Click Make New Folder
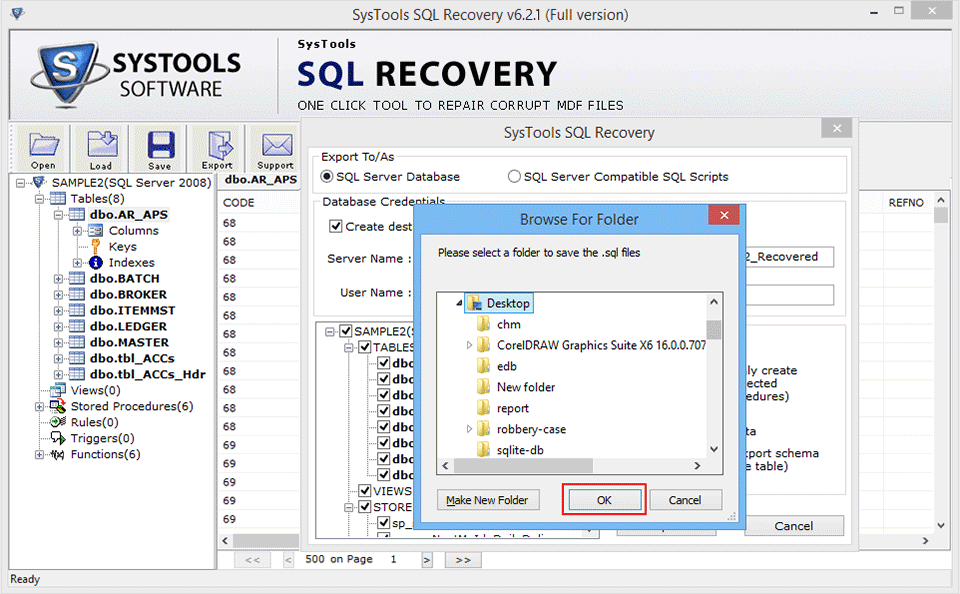The image size is (960, 594). tap(488, 499)
